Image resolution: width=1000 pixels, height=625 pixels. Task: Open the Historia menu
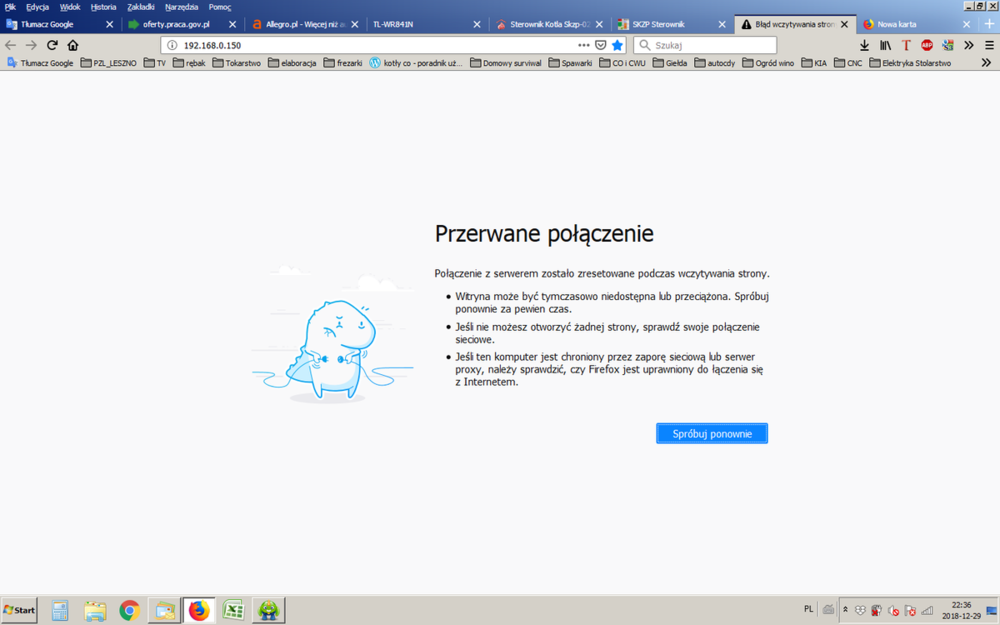pos(103,7)
